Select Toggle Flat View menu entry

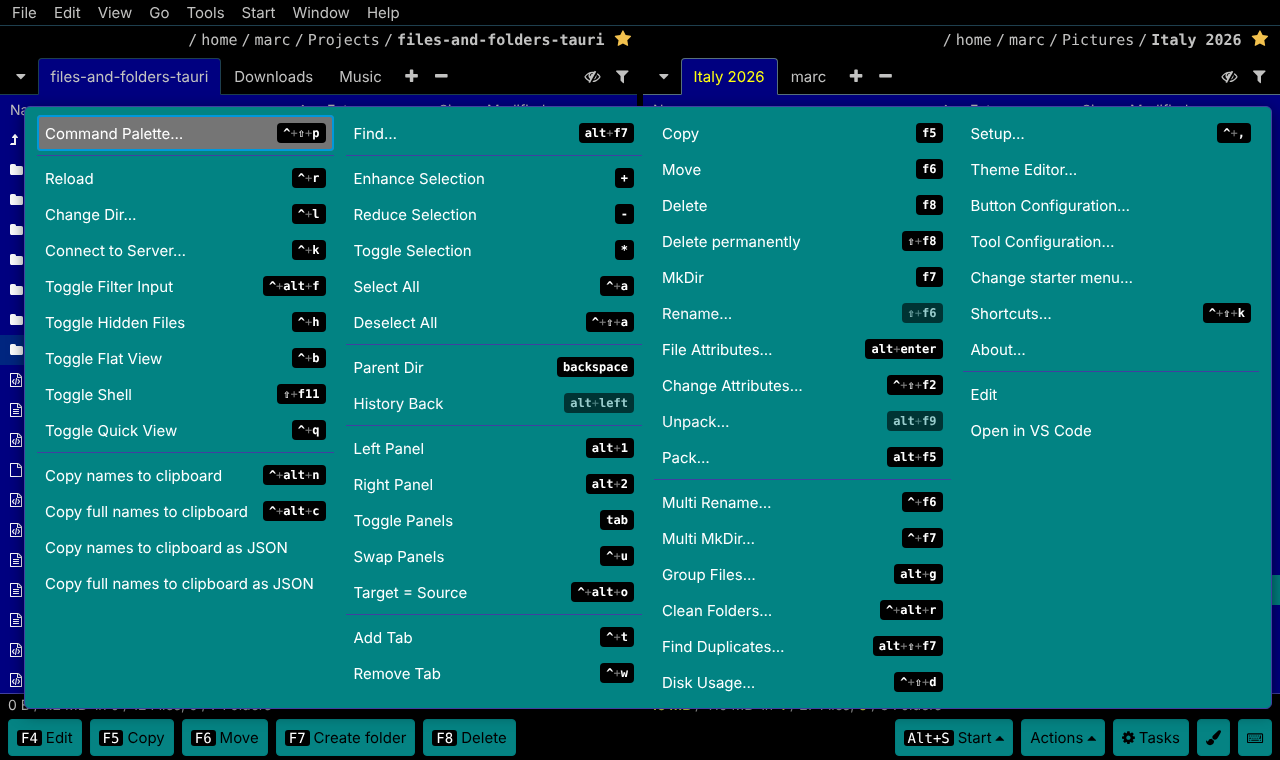pyautogui.click(x=185, y=359)
